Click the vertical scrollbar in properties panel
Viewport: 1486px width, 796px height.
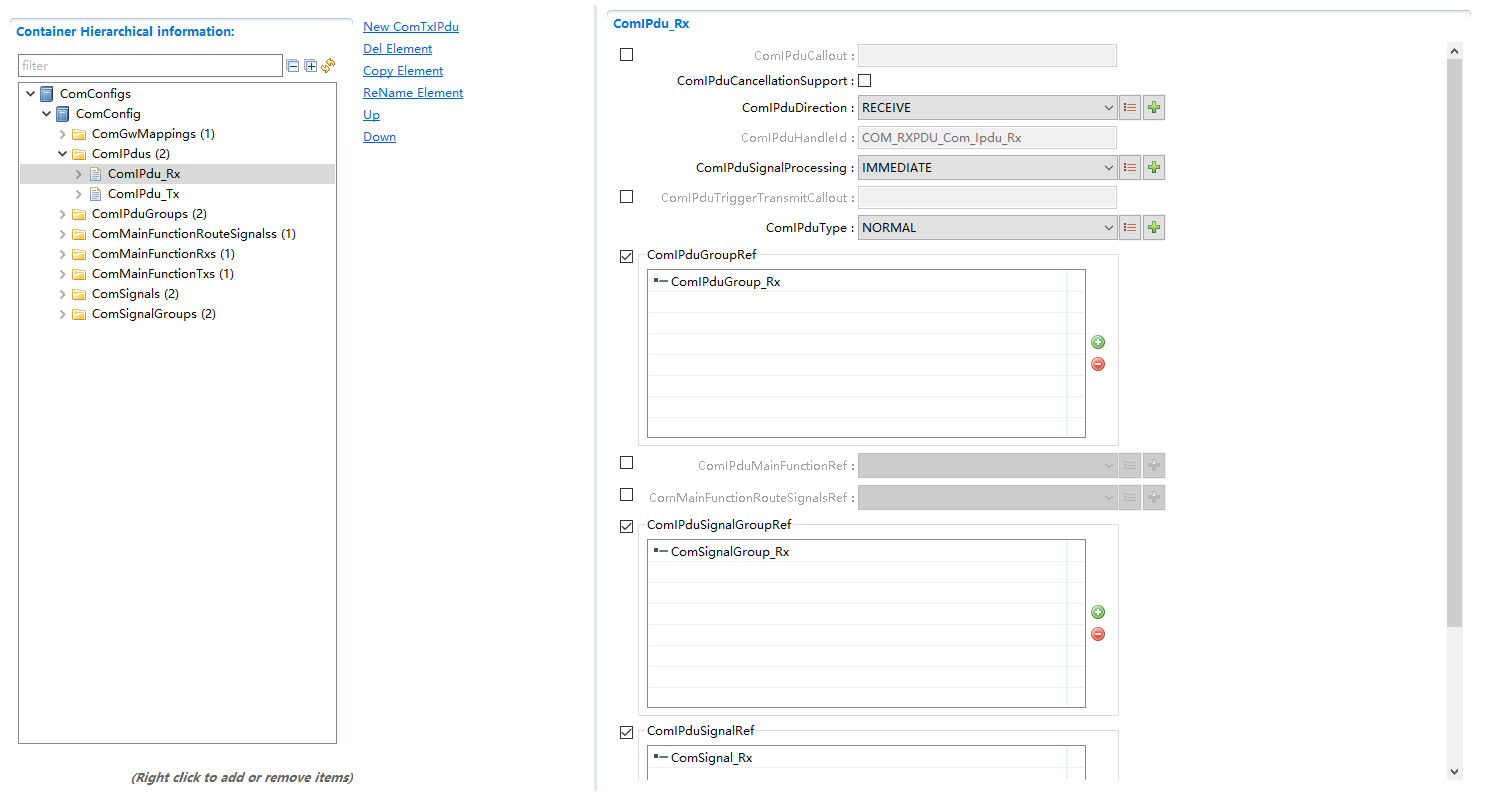point(1454,340)
